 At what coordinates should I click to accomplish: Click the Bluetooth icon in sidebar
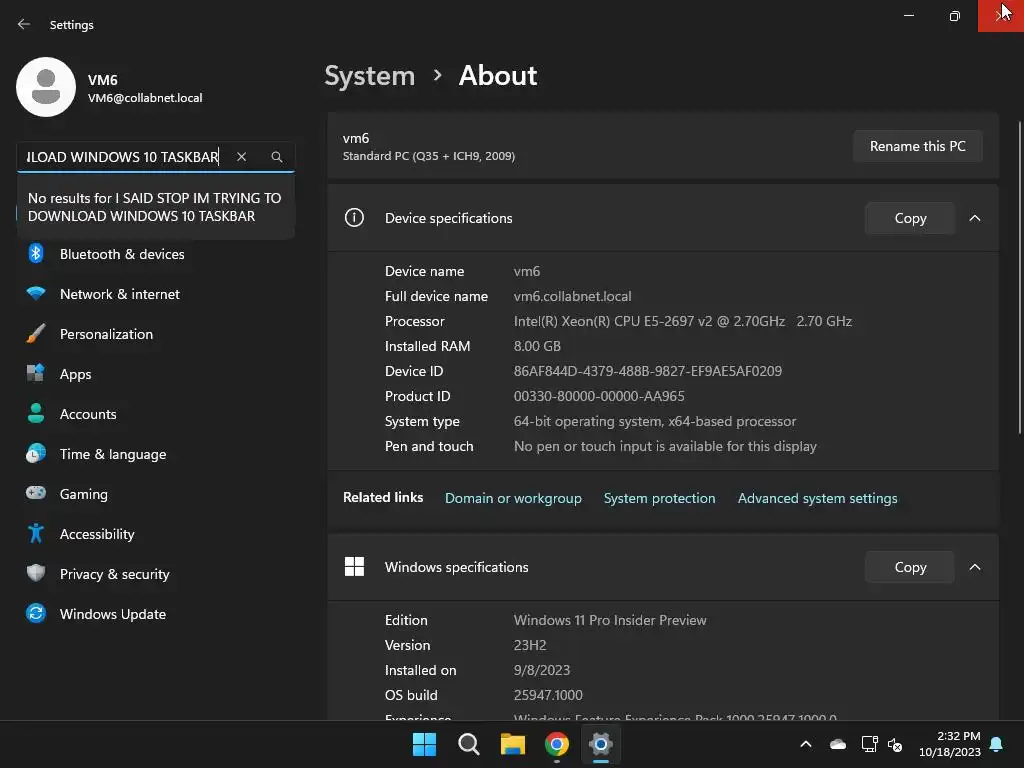pos(36,253)
